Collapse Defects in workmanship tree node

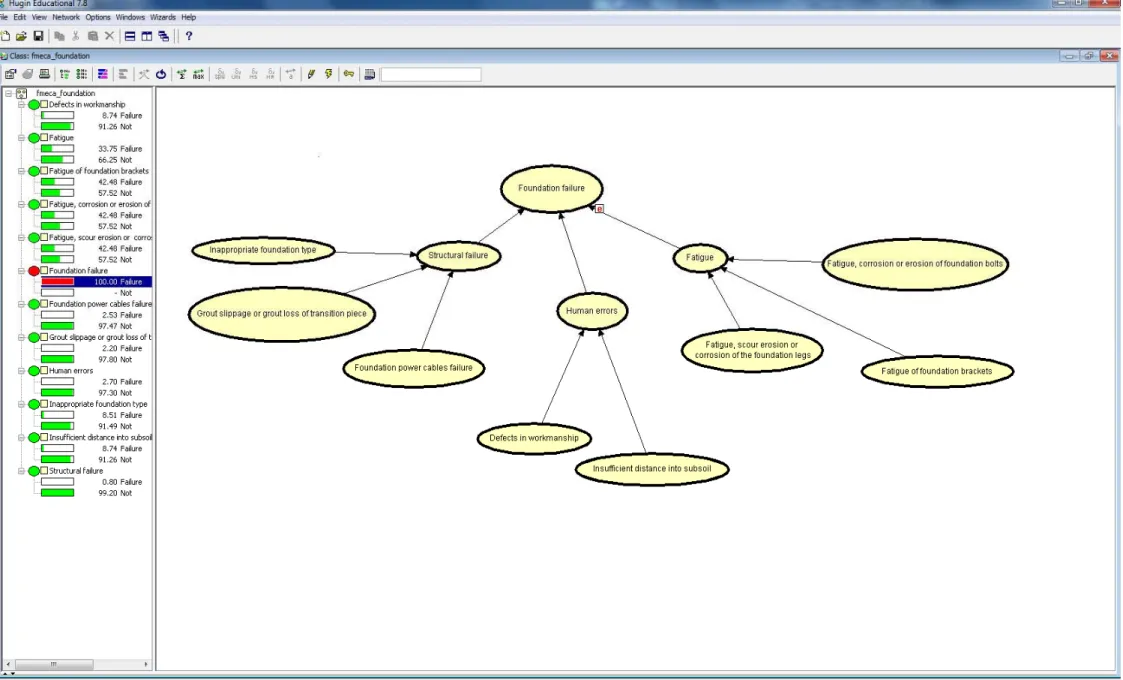click(21, 105)
